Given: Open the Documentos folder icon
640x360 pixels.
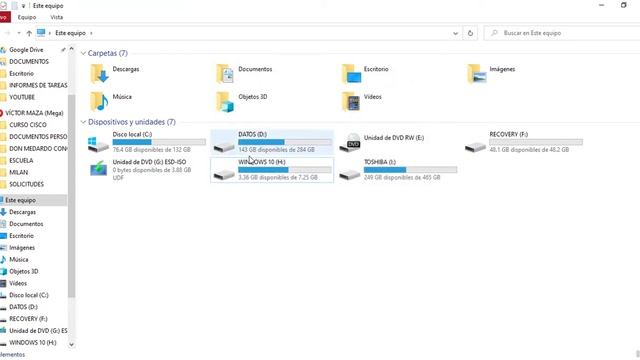Looking at the screenshot, I should click(x=225, y=74).
